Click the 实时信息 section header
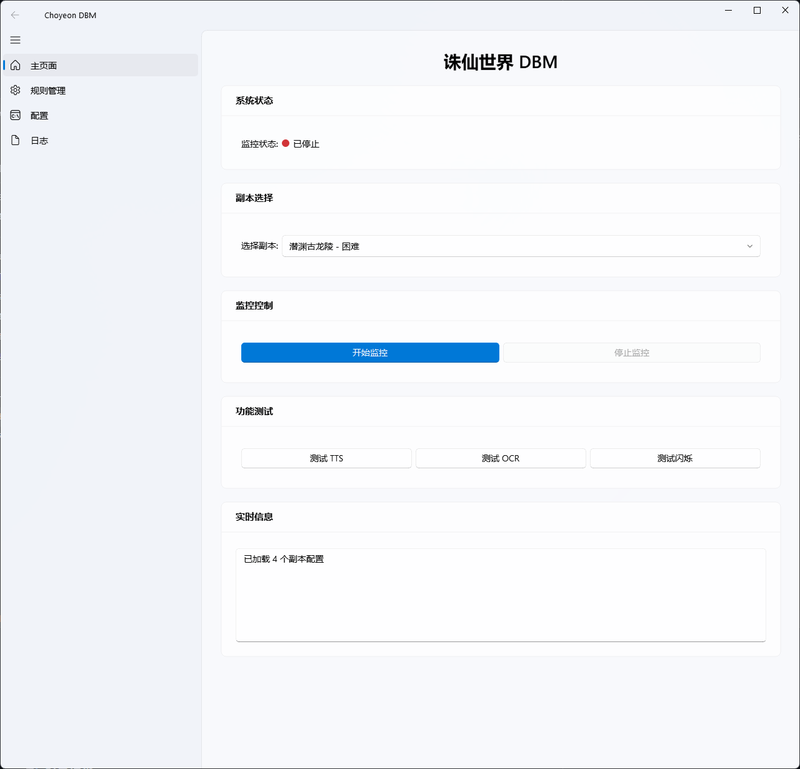Image resolution: width=800 pixels, height=769 pixels. coord(254,517)
